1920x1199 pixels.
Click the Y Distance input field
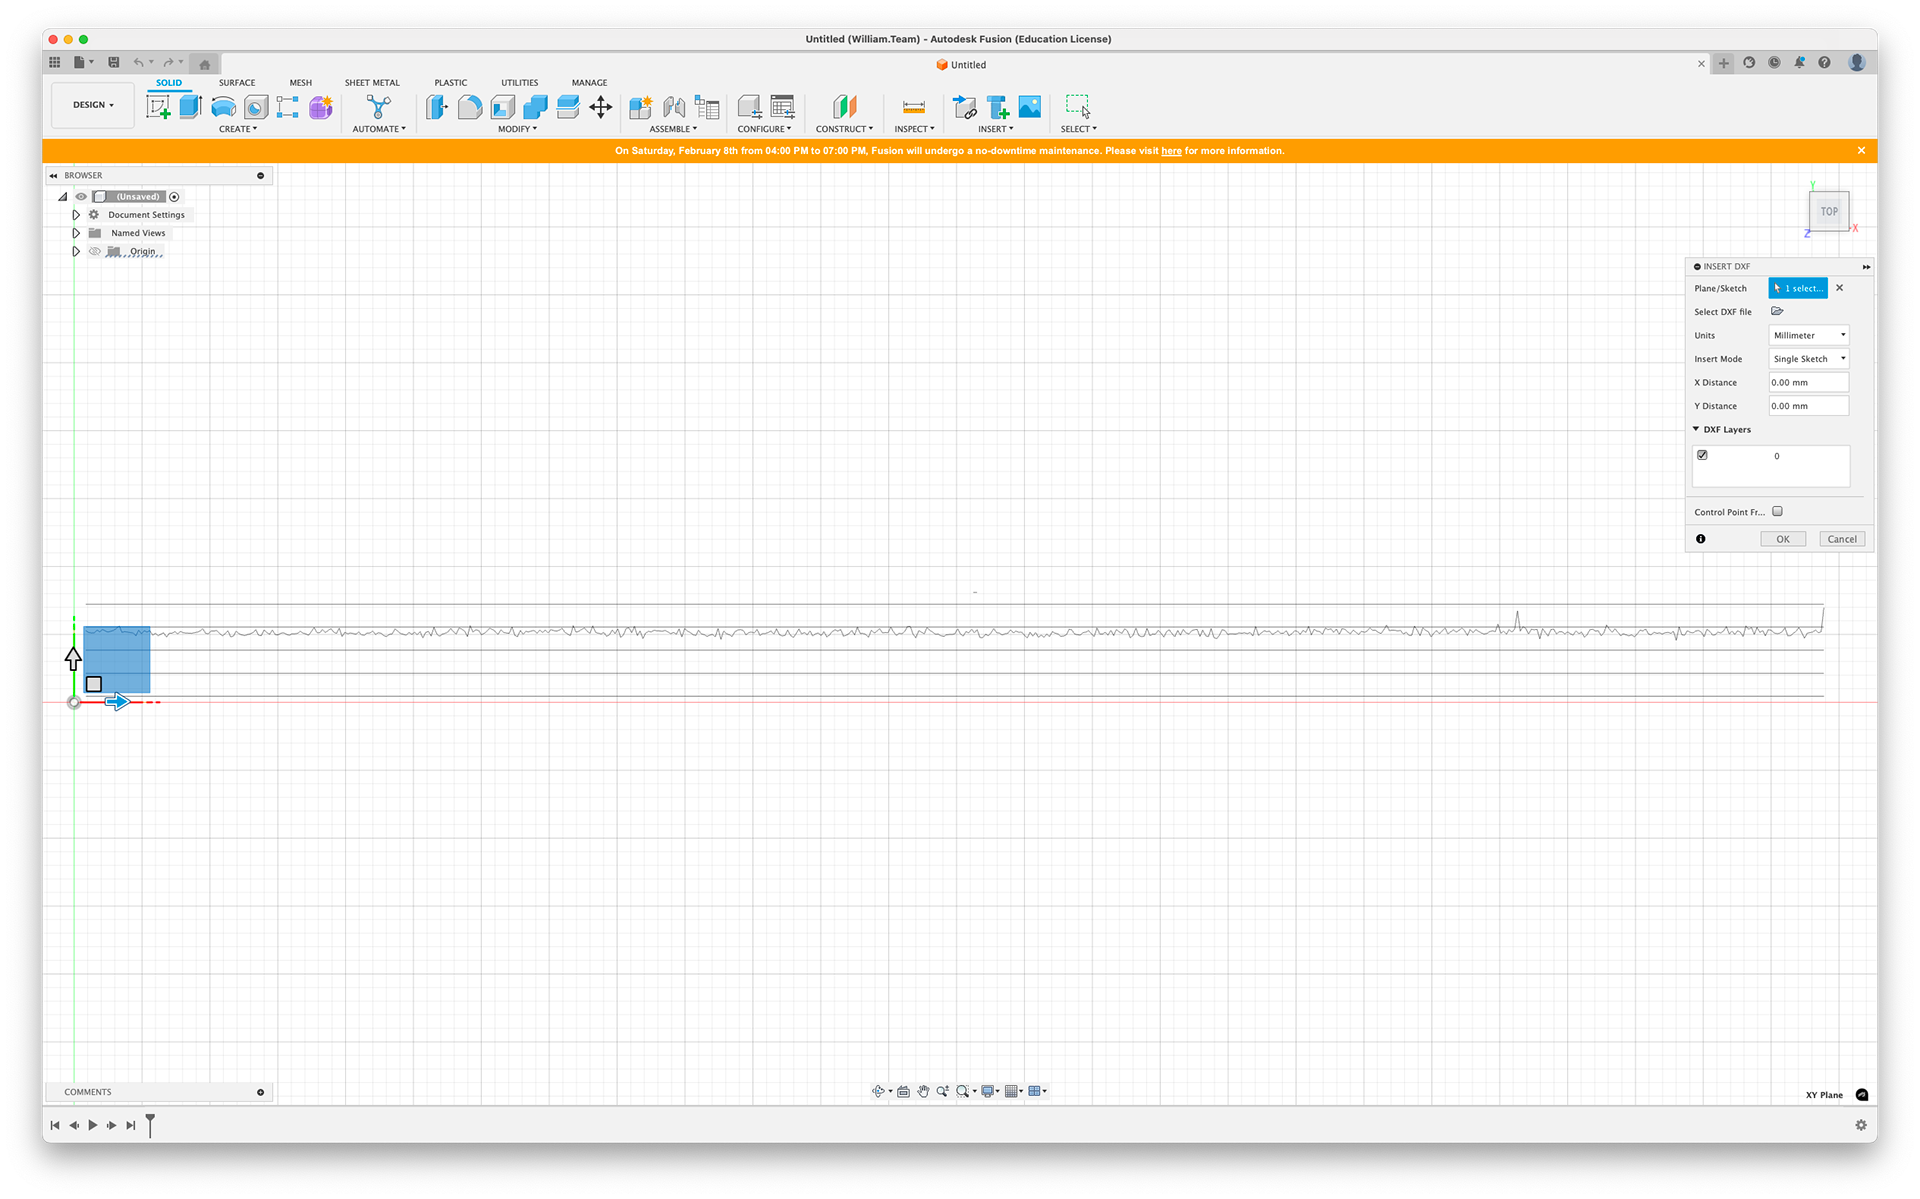click(x=1808, y=406)
